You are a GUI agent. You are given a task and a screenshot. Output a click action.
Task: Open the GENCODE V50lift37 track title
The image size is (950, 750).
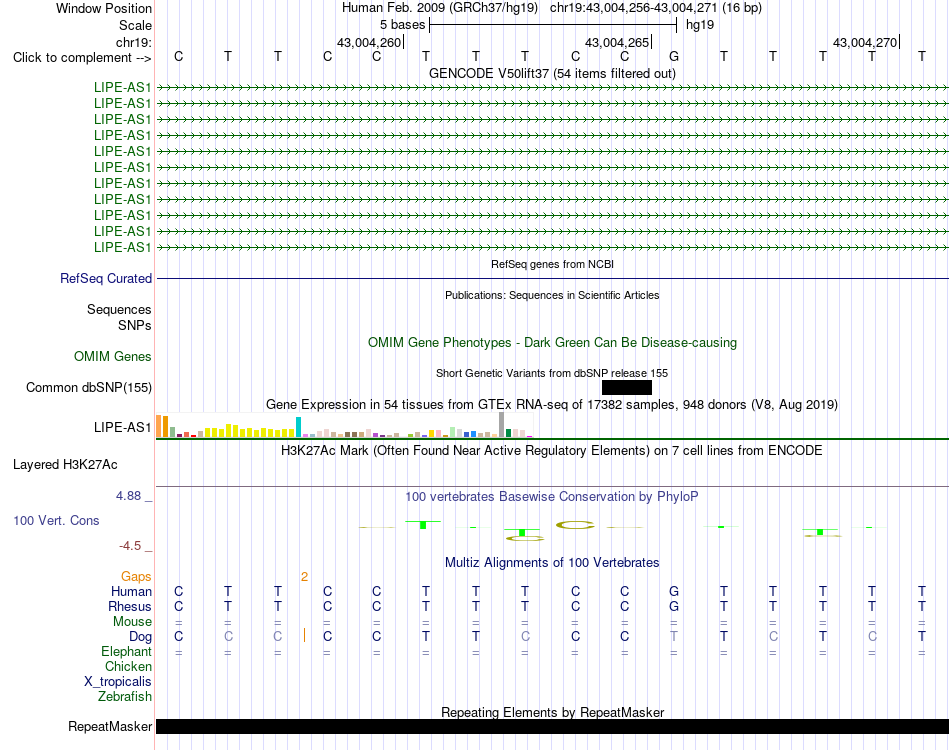[552, 73]
